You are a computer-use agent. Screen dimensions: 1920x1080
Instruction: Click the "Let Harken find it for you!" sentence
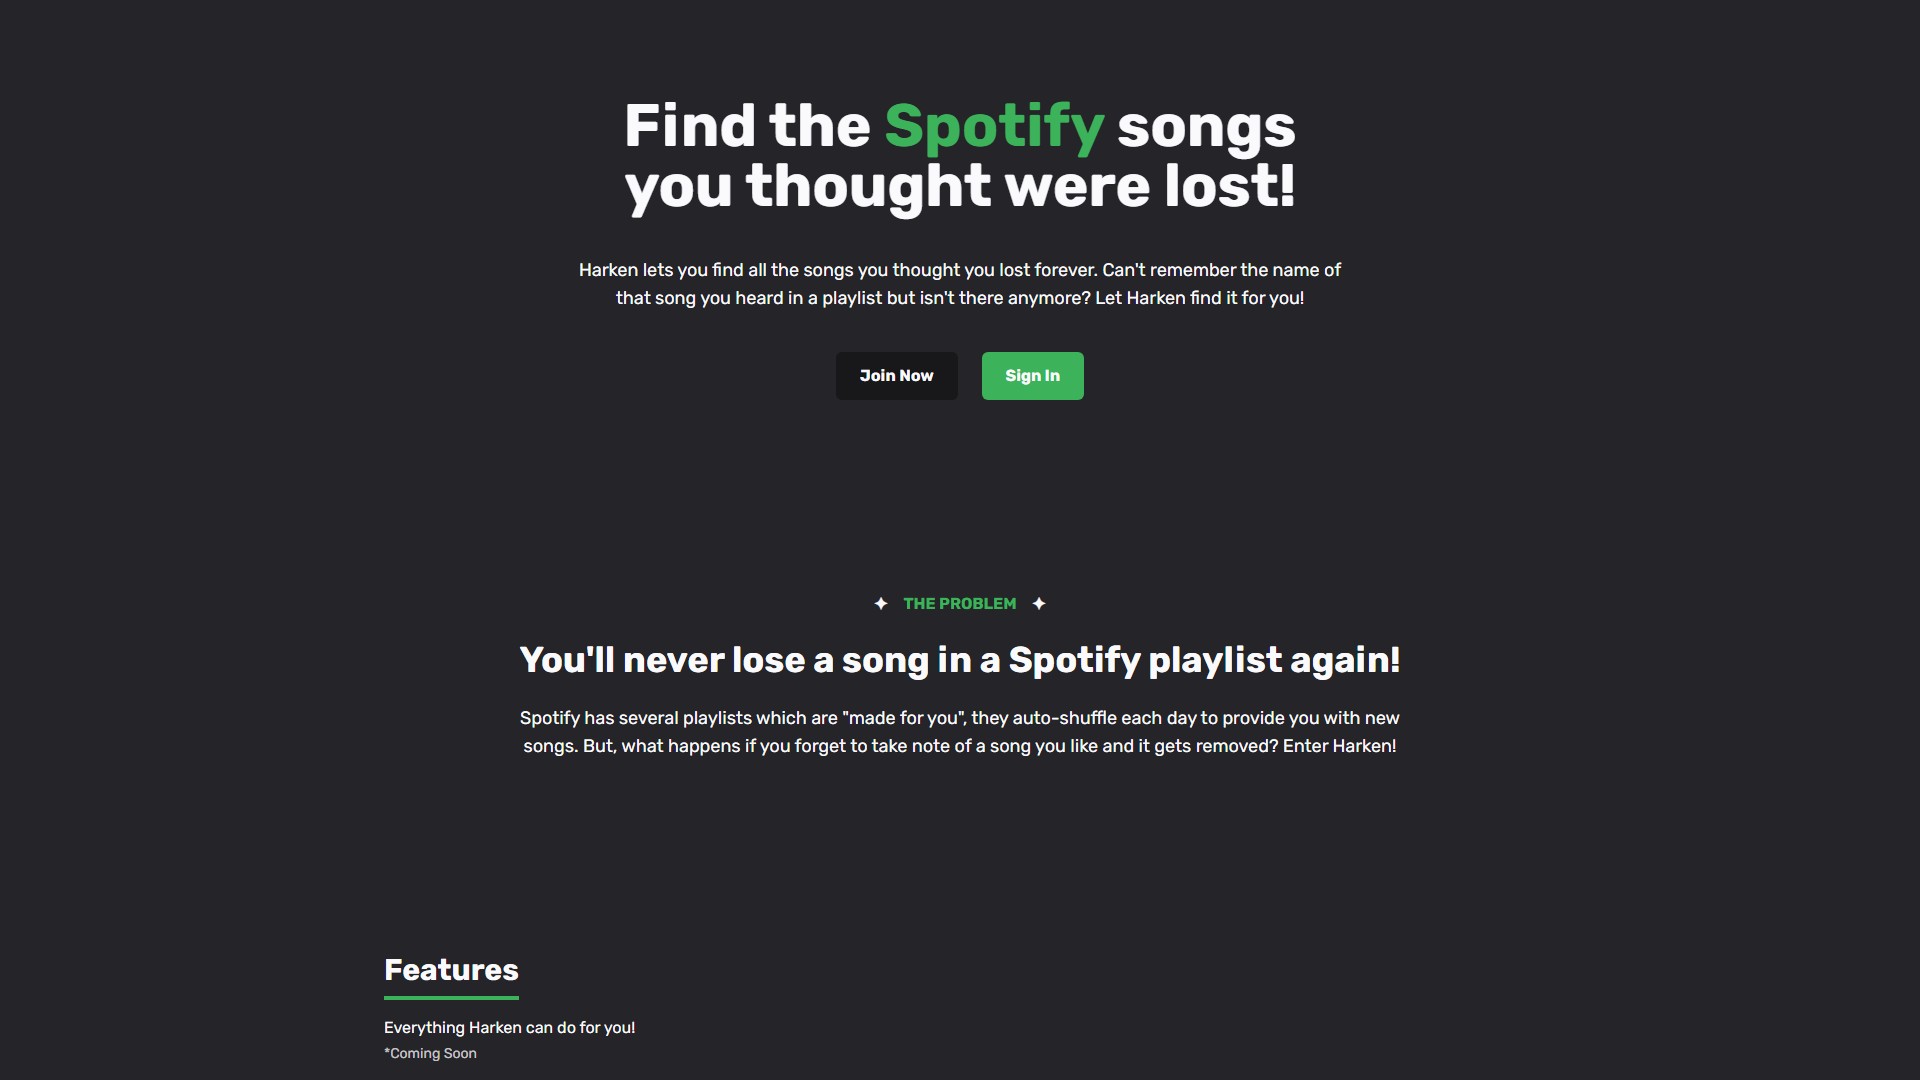pos(1199,298)
